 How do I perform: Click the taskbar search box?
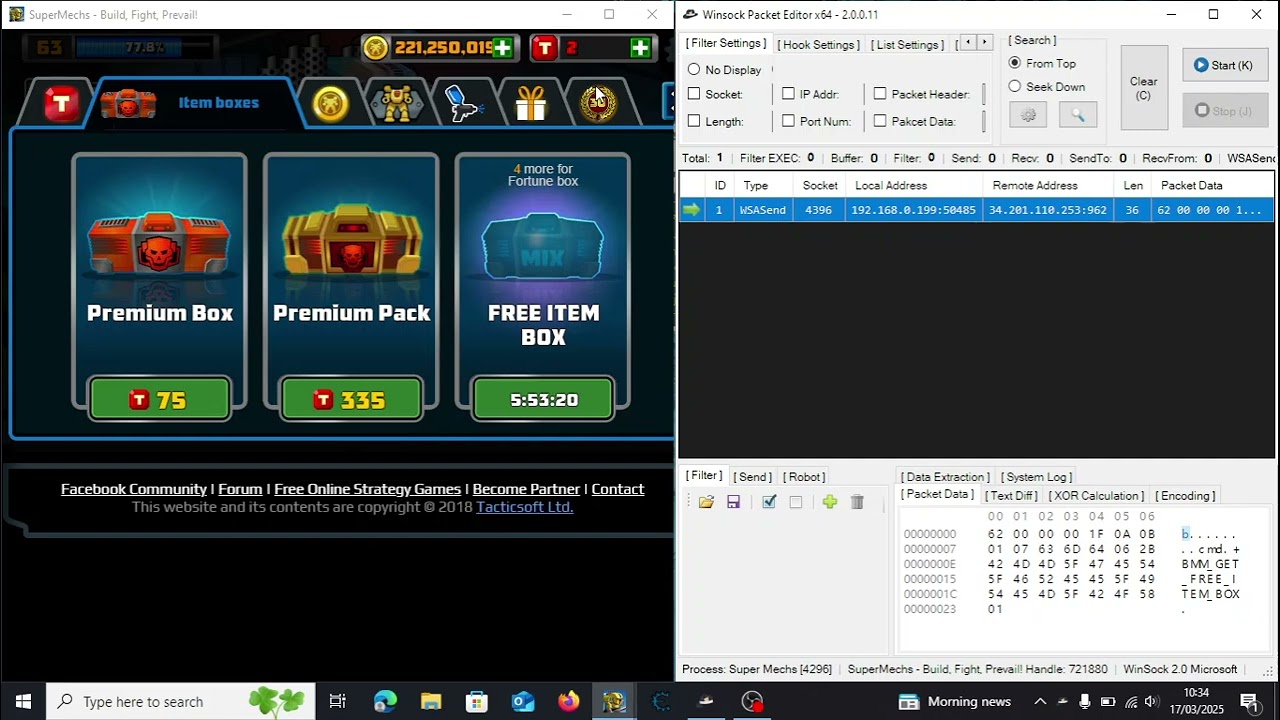click(180, 701)
